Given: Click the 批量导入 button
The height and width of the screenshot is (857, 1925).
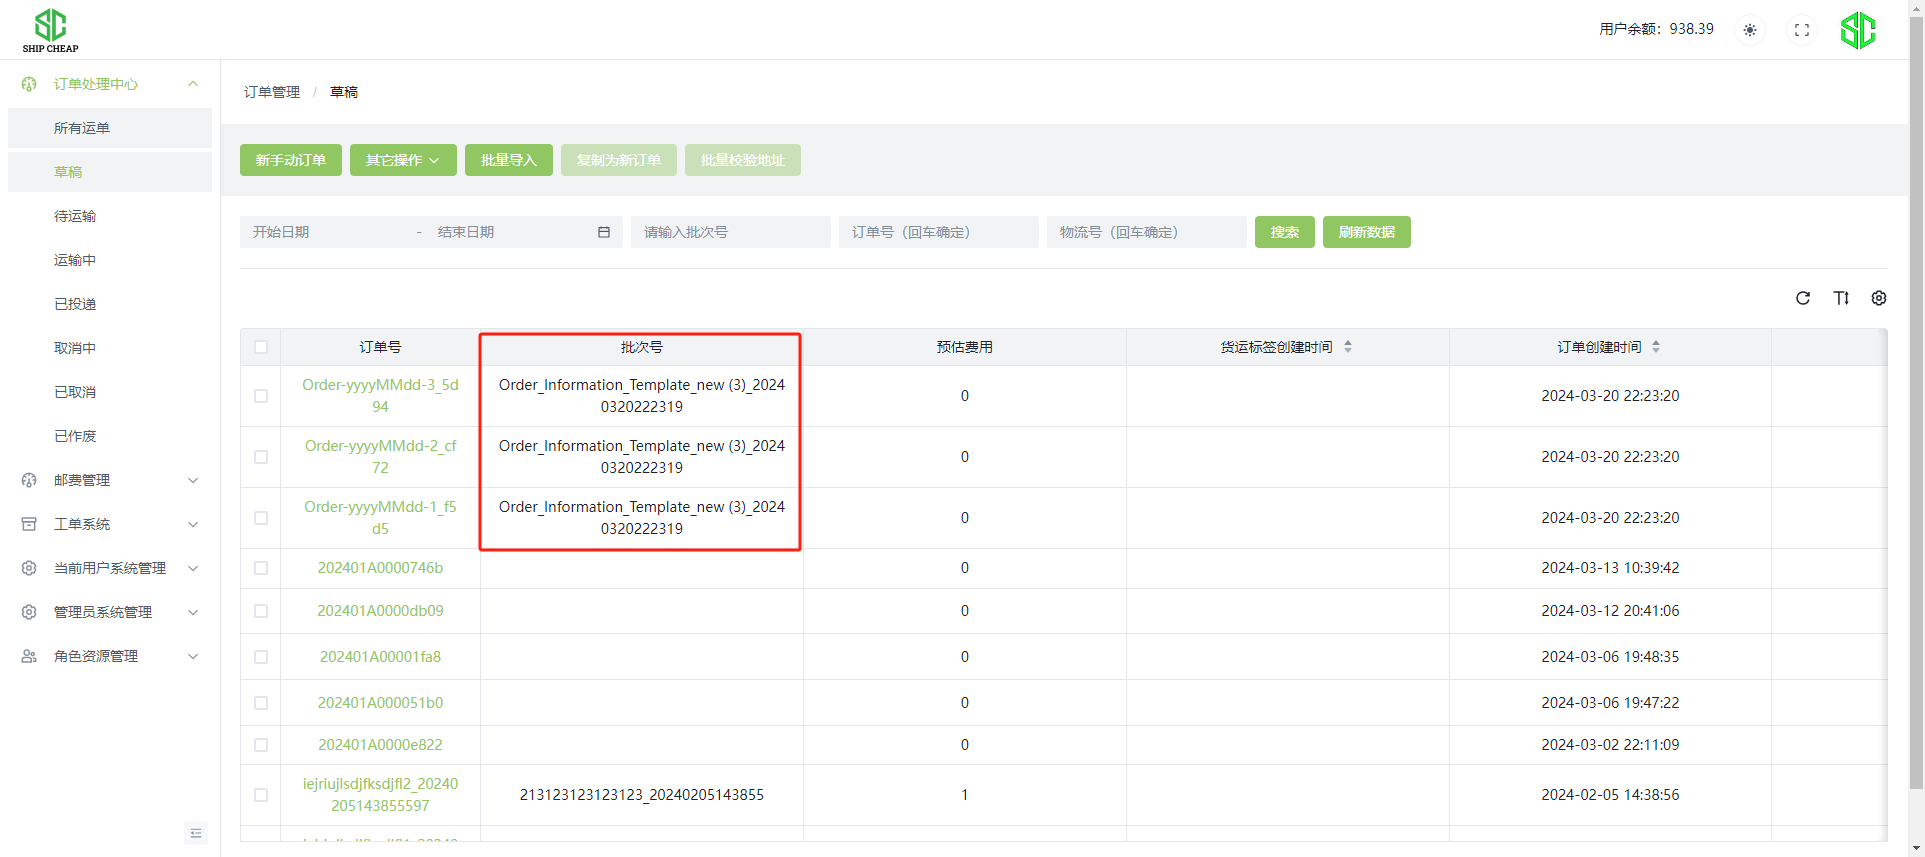Looking at the screenshot, I should tap(508, 160).
